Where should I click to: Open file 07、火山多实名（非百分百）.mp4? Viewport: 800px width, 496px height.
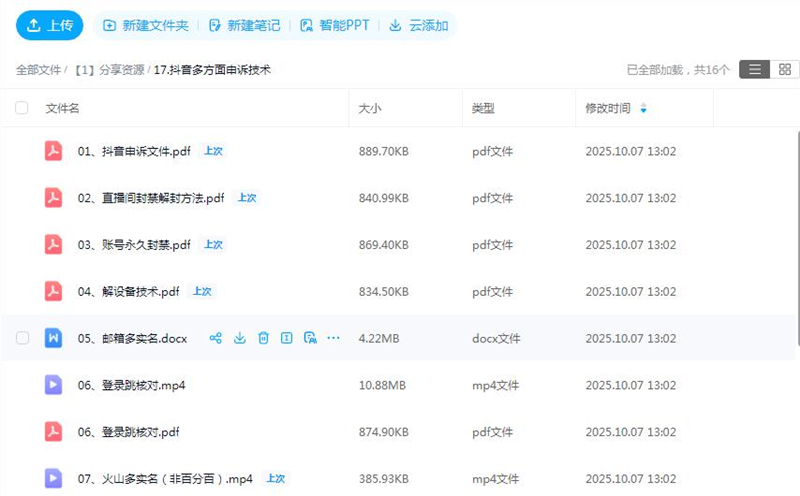click(165, 479)
